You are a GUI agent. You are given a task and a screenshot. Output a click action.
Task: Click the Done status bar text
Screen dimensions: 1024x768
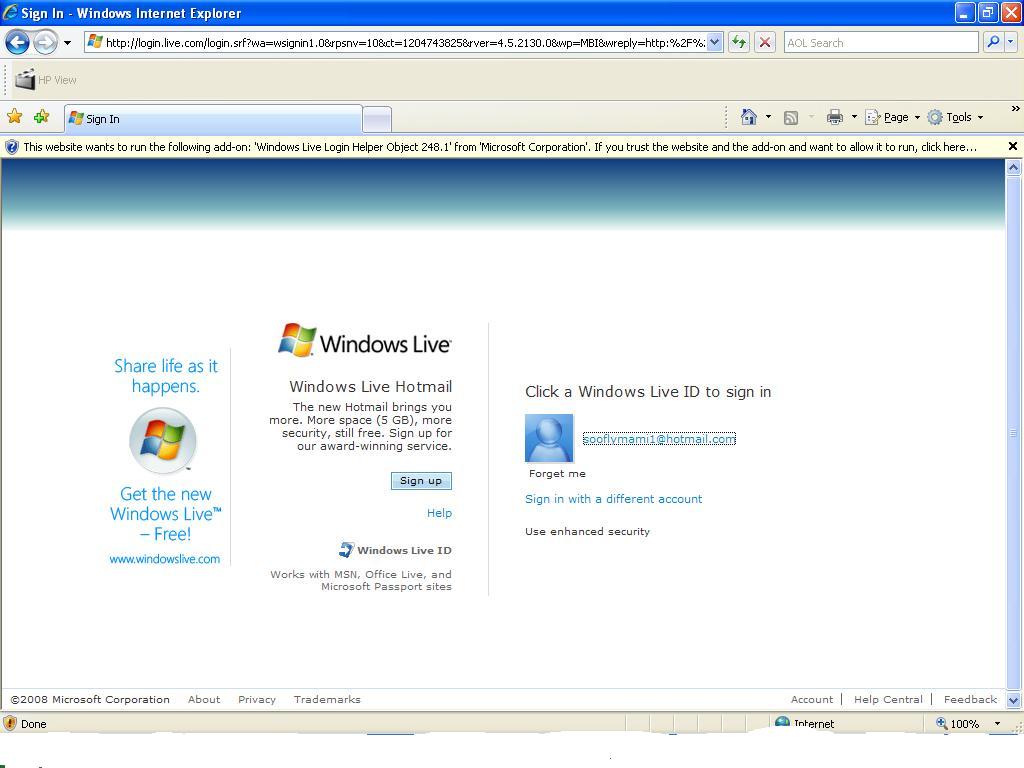(33, 724)
